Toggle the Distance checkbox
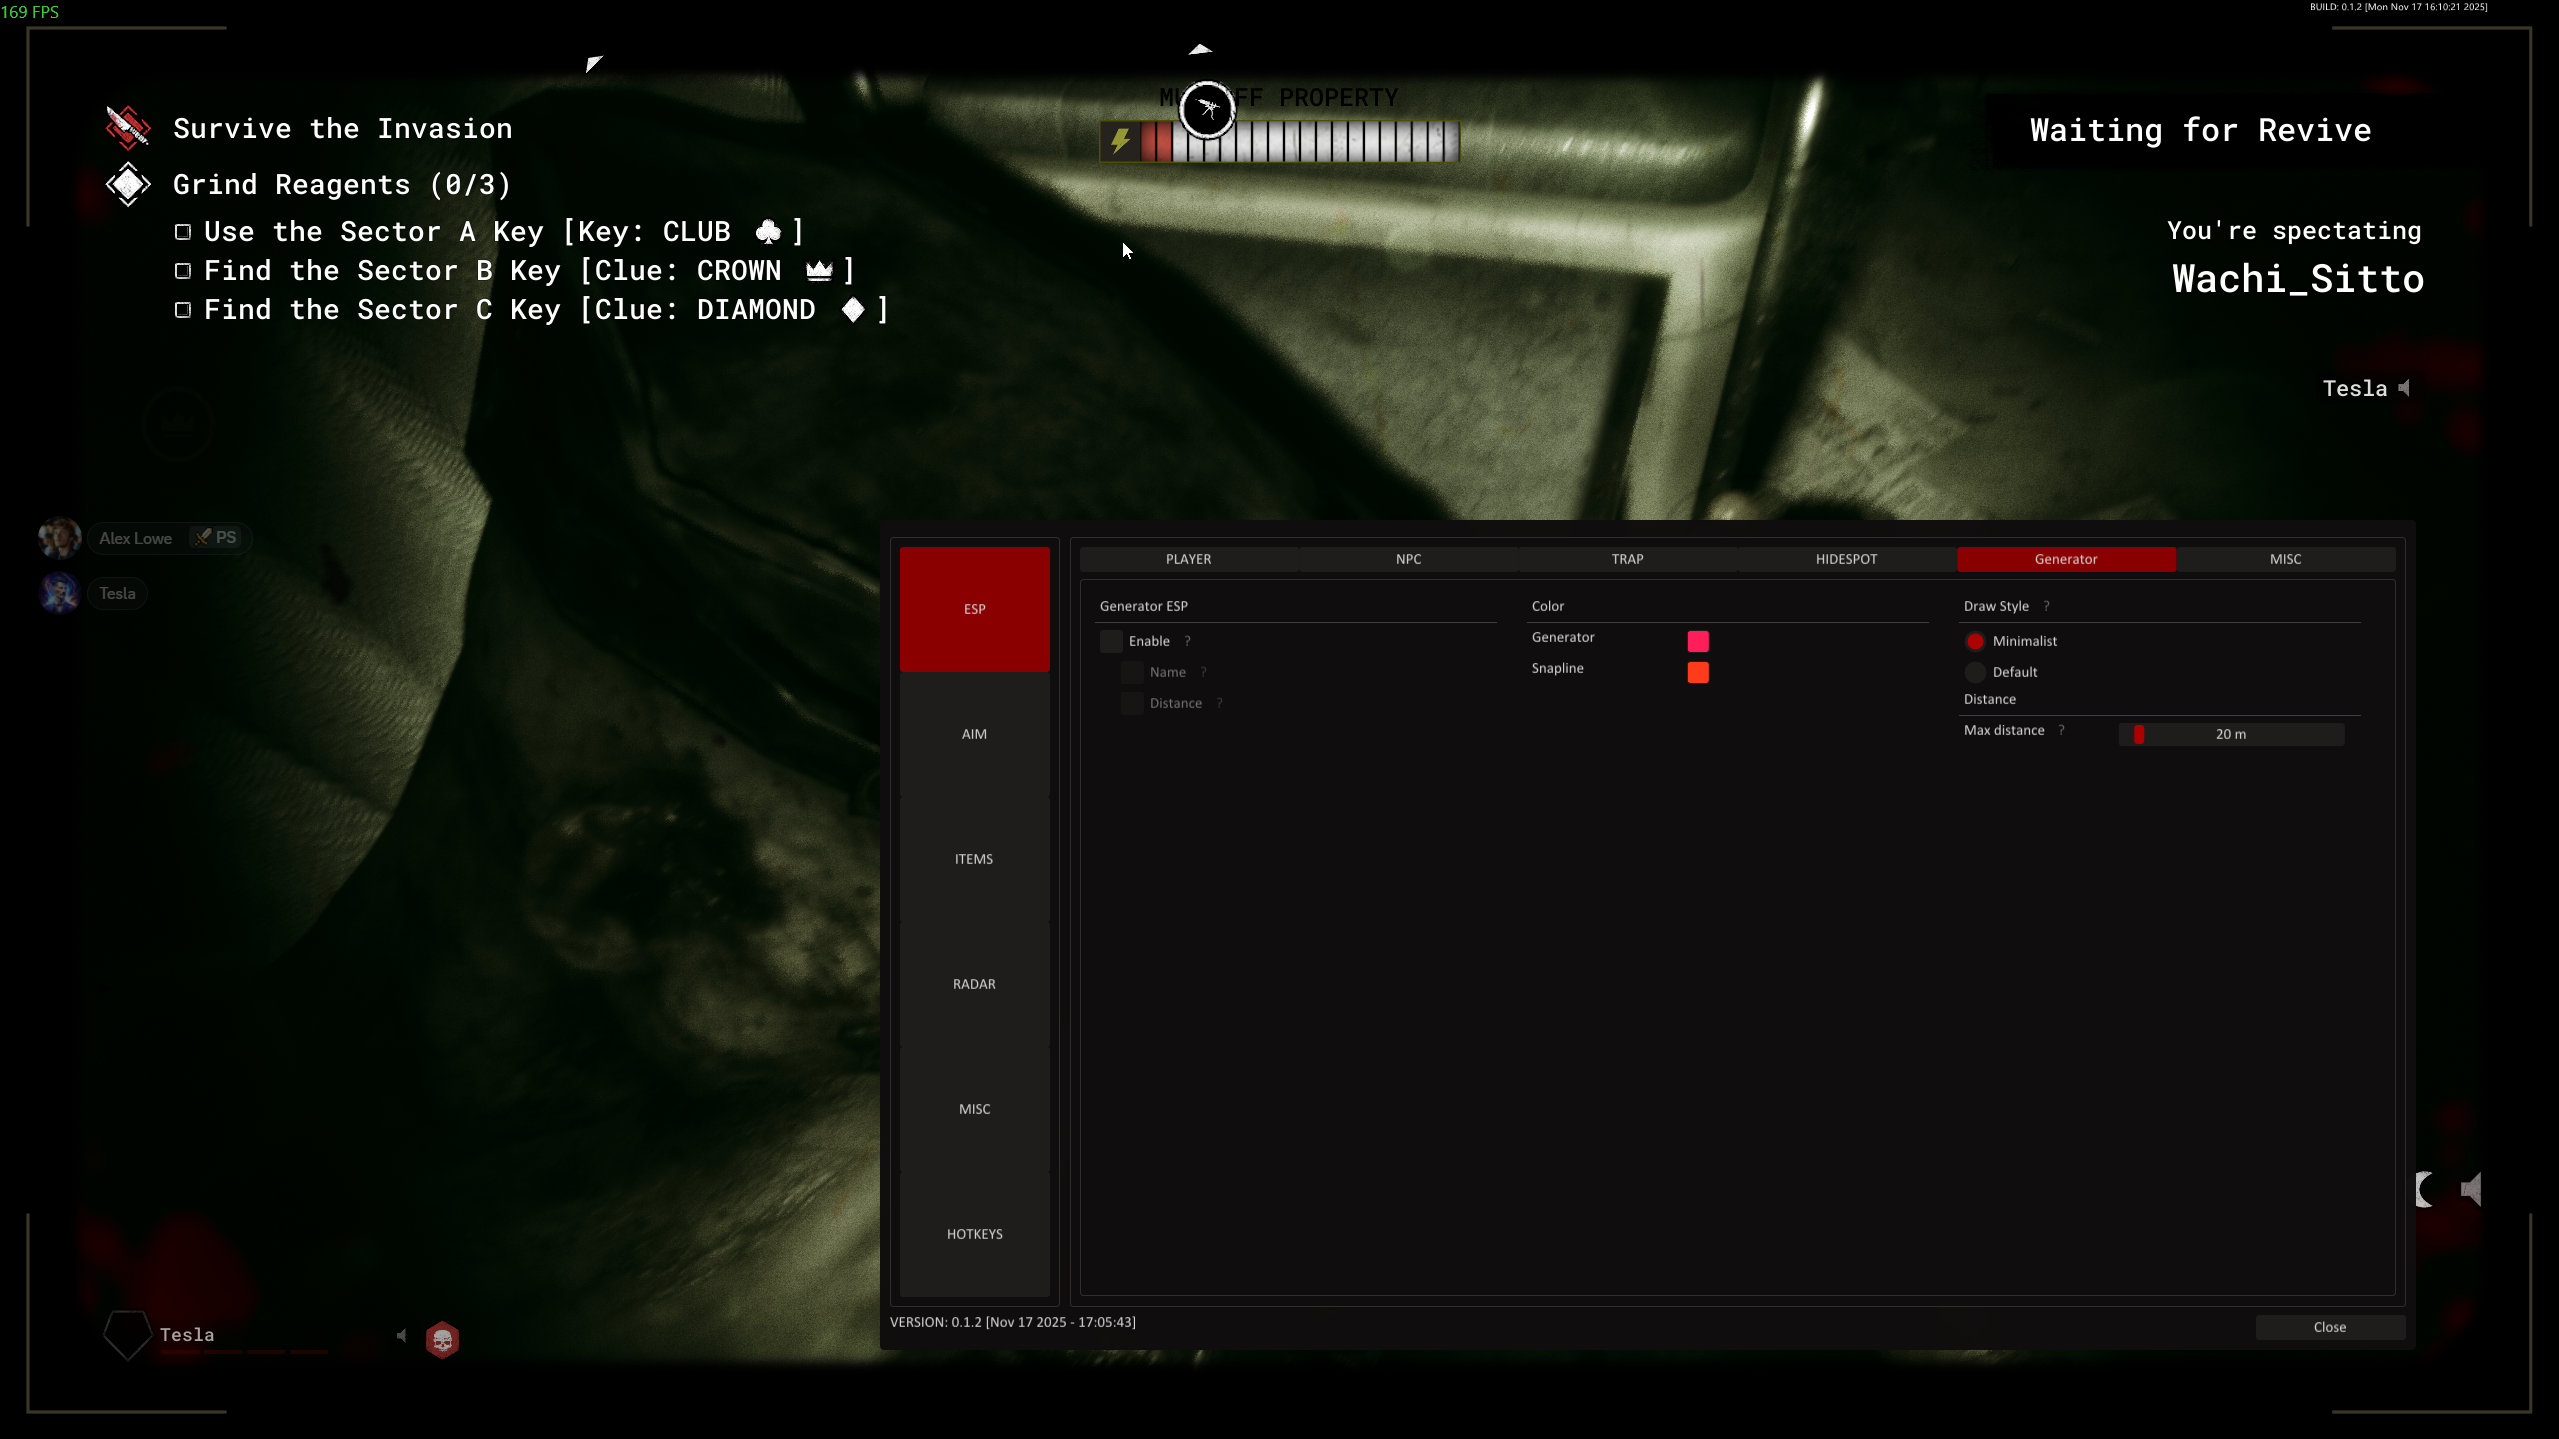 [x=1132, y=703]
